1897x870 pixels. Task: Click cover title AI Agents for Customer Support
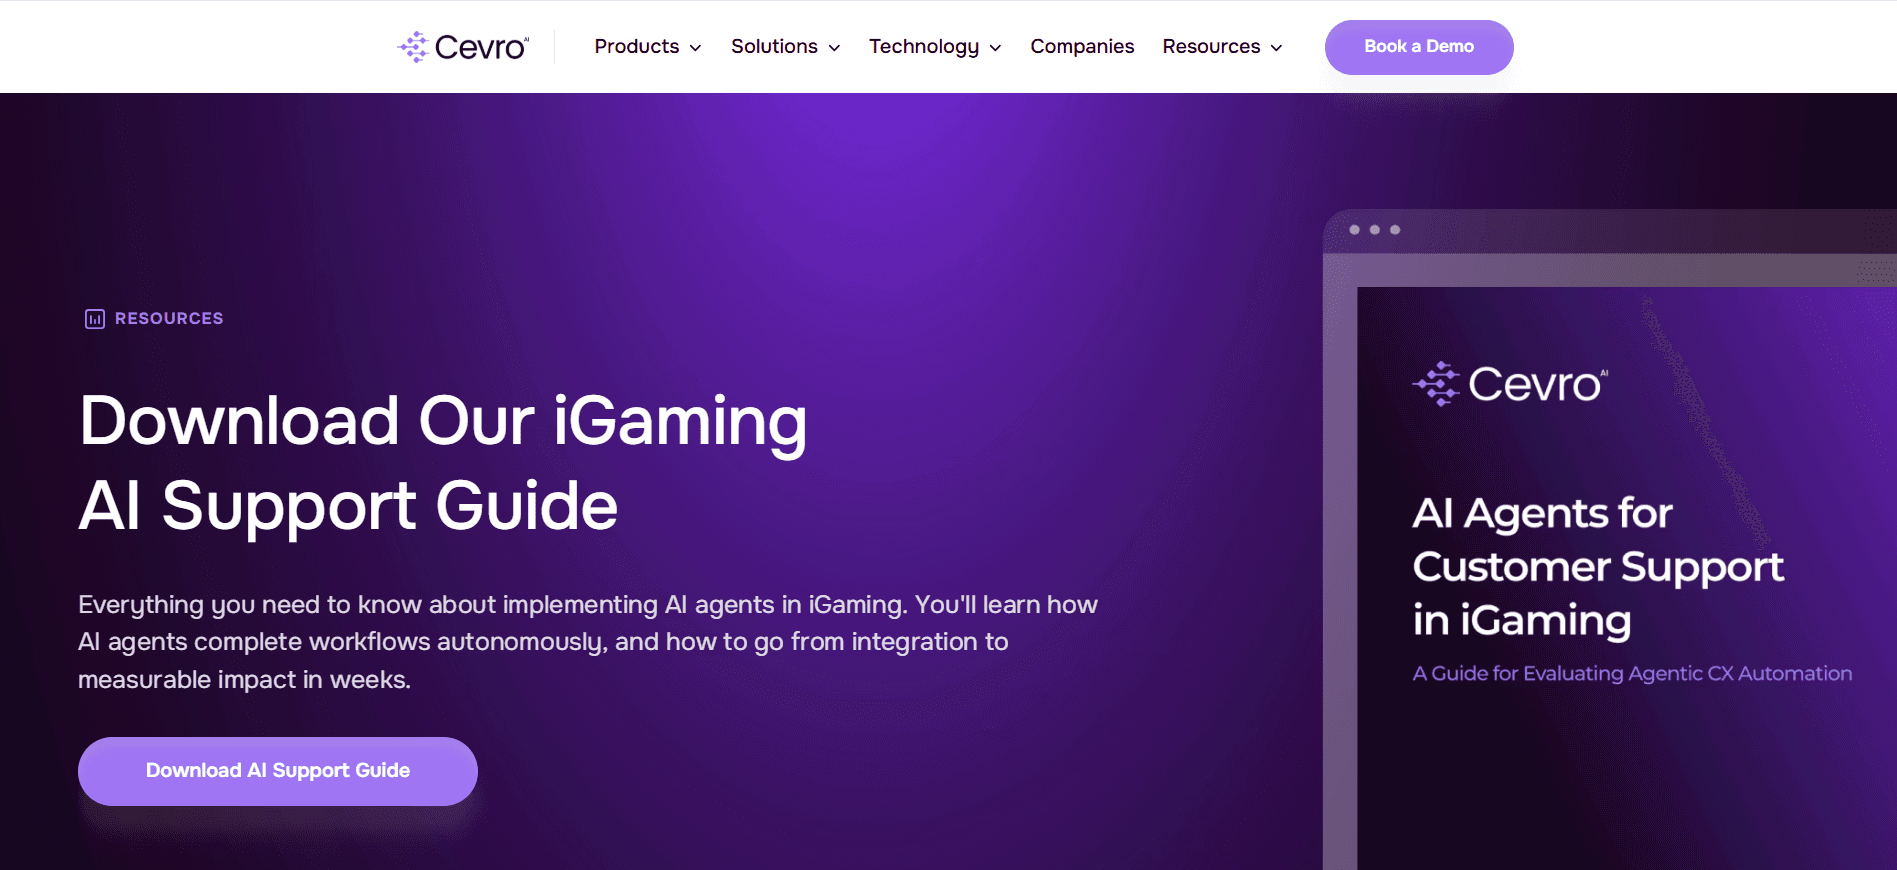click(x=1598, y=567)
